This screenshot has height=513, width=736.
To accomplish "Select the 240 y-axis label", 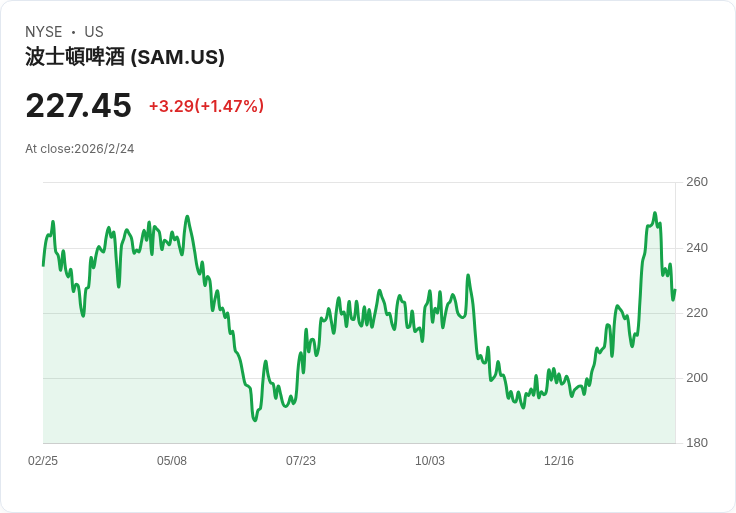I will pyautogui.click(x=697, y=248).
